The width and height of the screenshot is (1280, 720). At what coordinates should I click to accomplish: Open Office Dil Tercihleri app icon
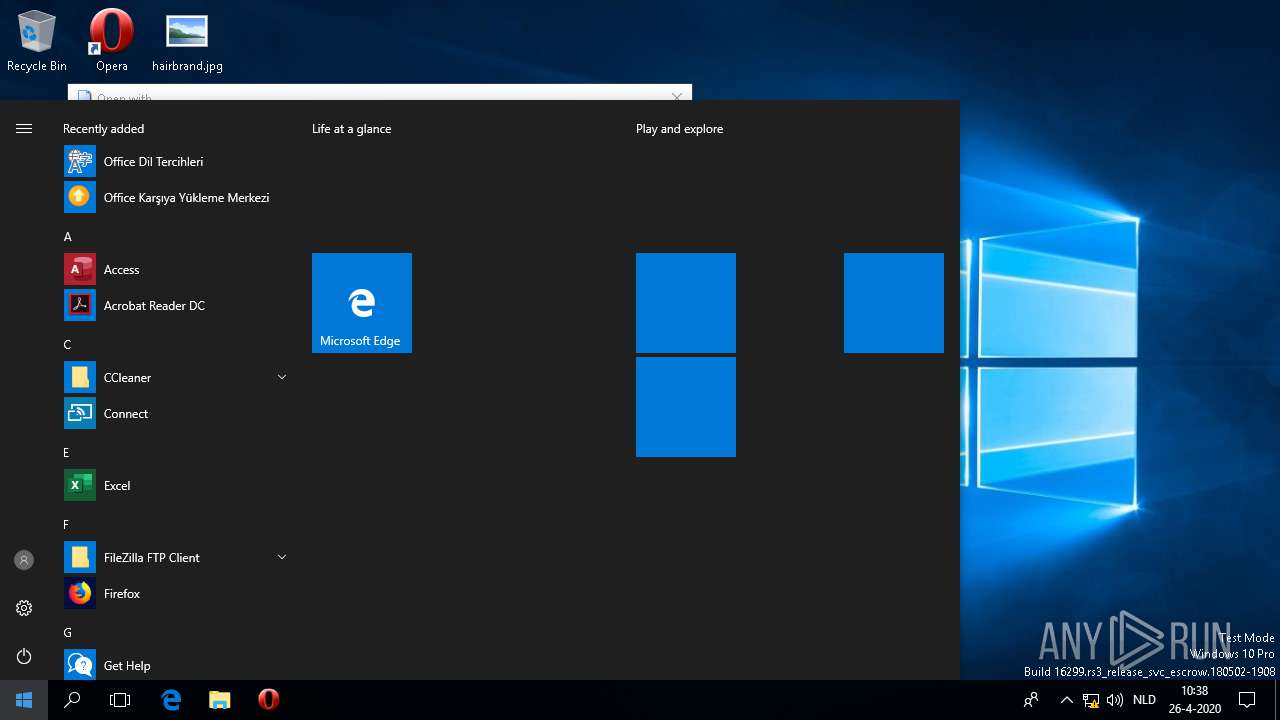point(80,162)
